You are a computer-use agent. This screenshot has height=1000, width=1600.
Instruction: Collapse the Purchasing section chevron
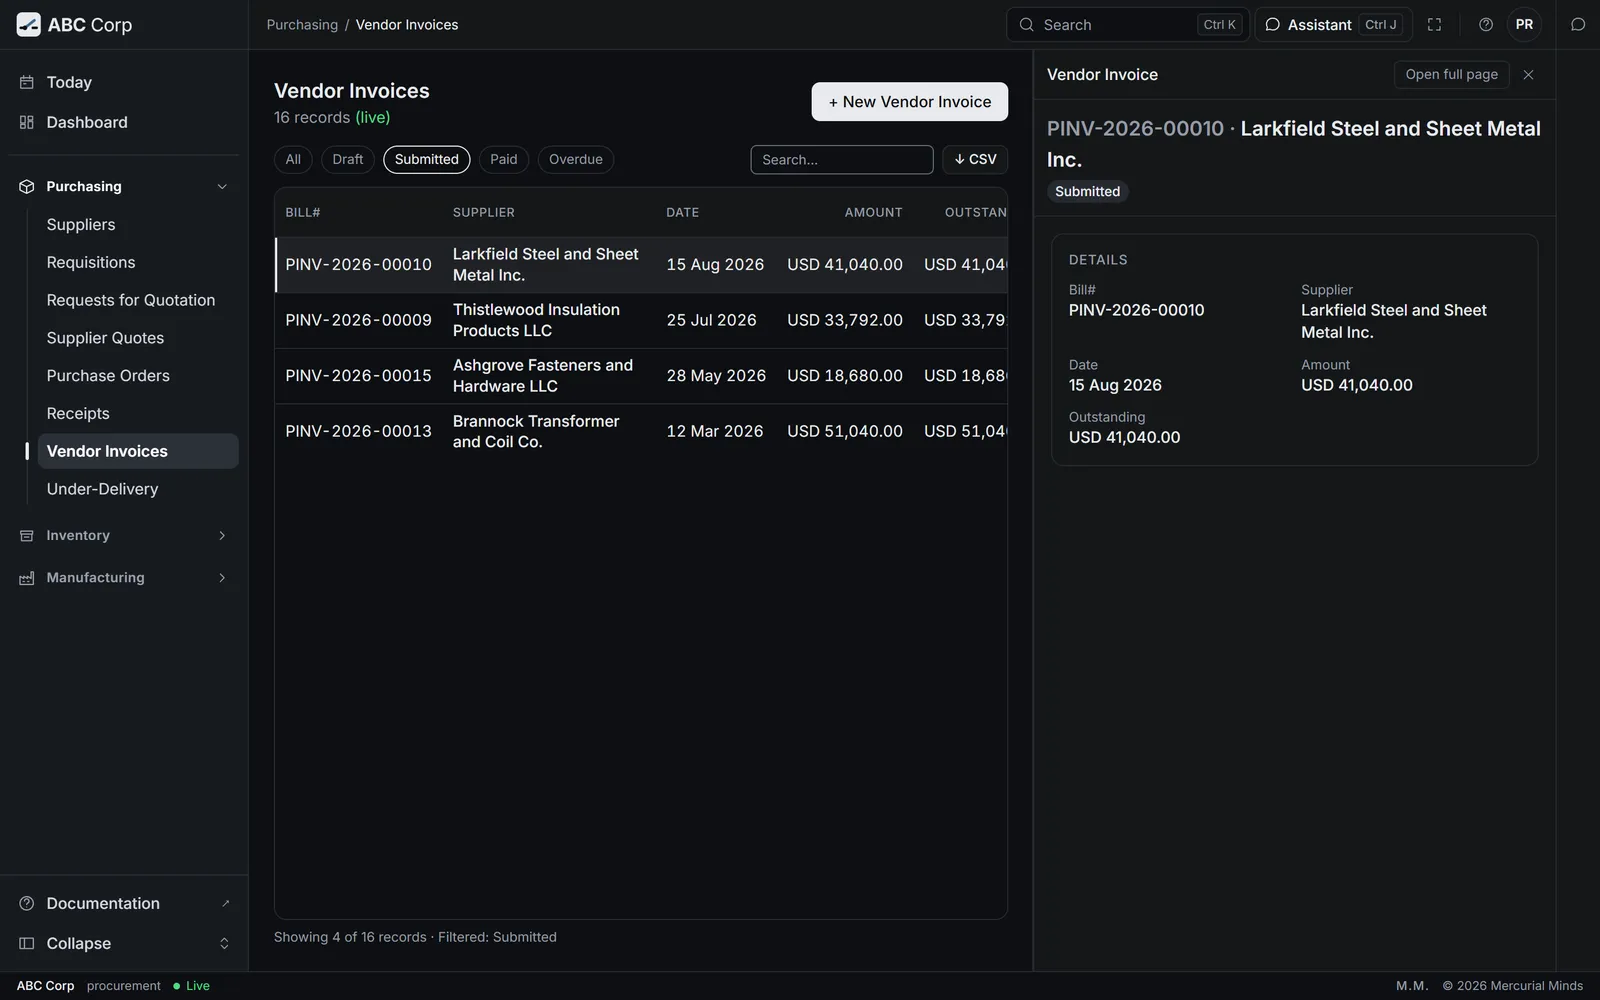tap(222, 187)
